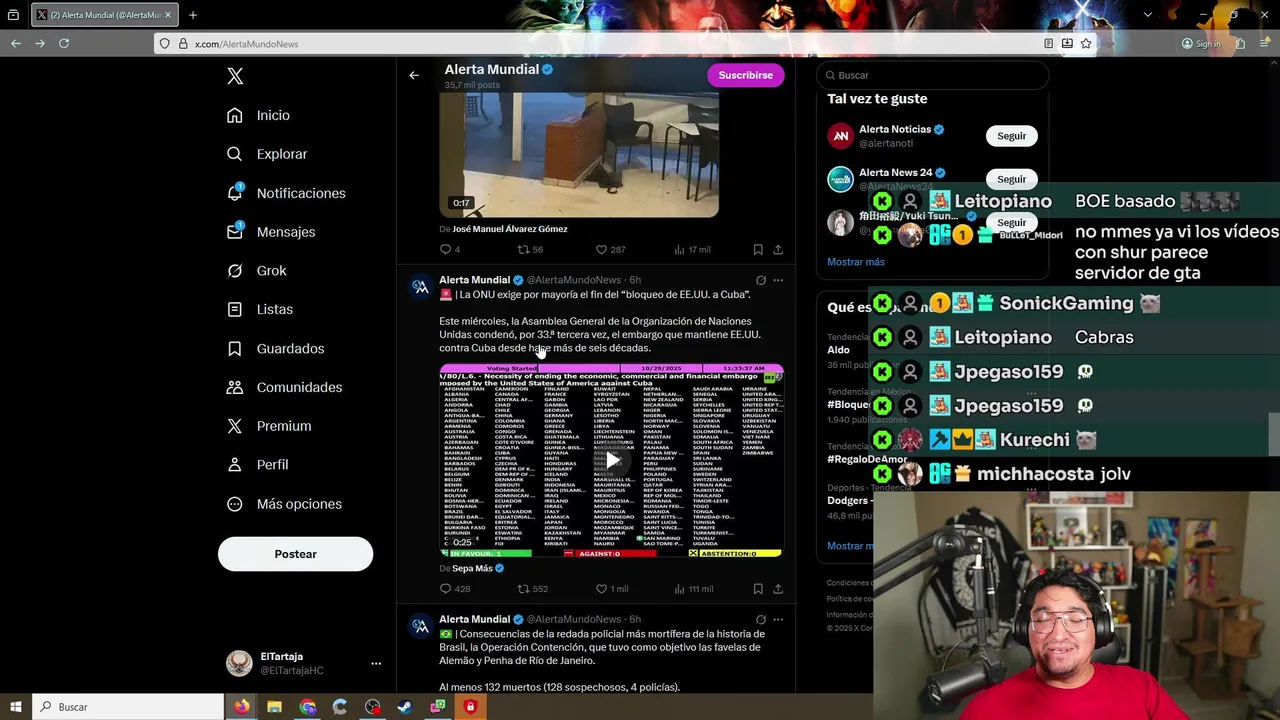Follow Alerta Noticias
Viewport: 1280px width, 720px height.
coord(1011,136)
